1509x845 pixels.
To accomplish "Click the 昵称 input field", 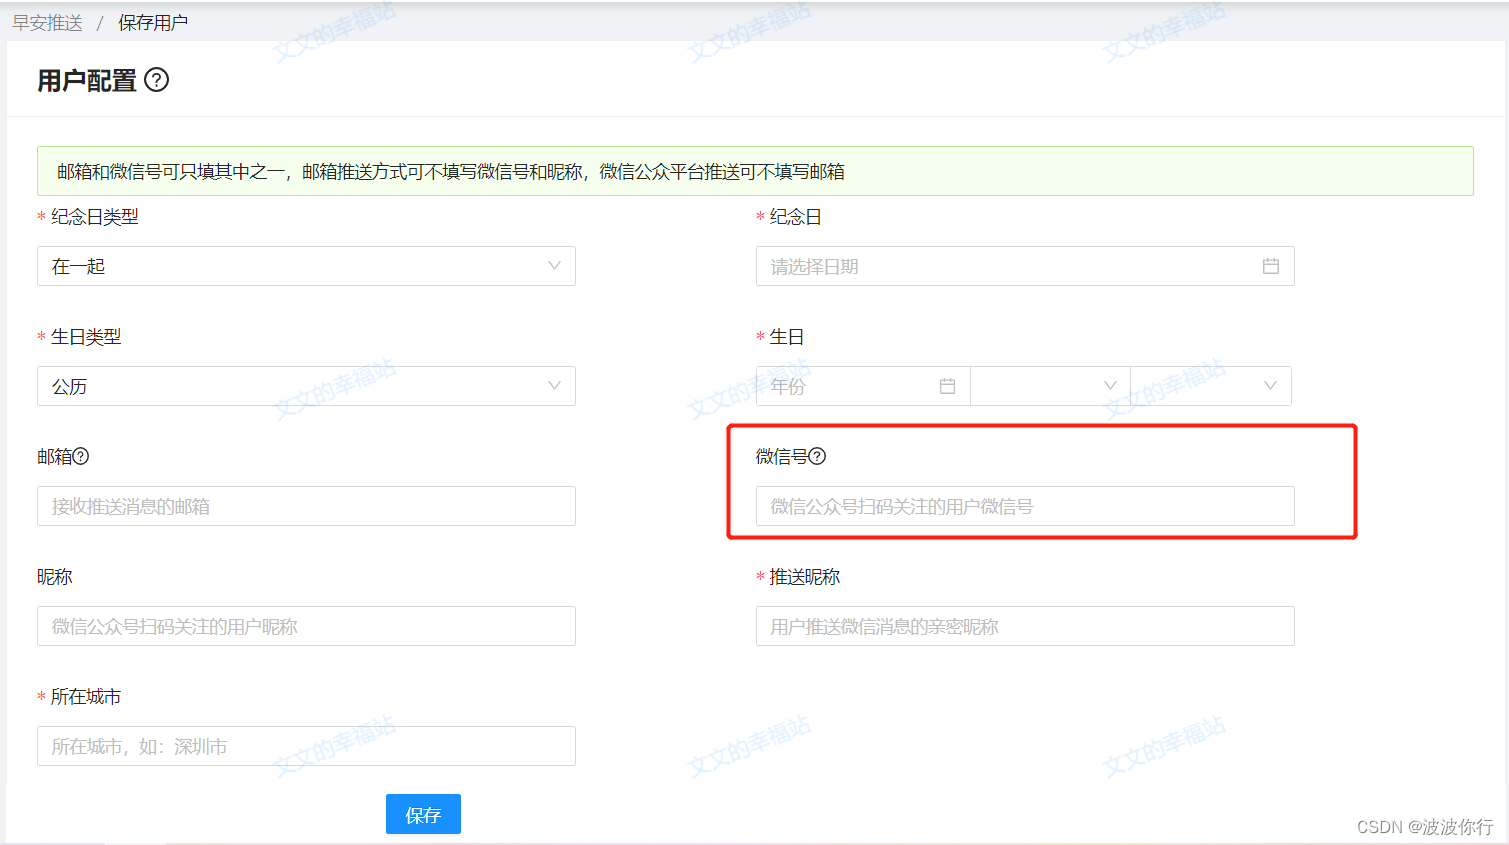I will (306, 626).
